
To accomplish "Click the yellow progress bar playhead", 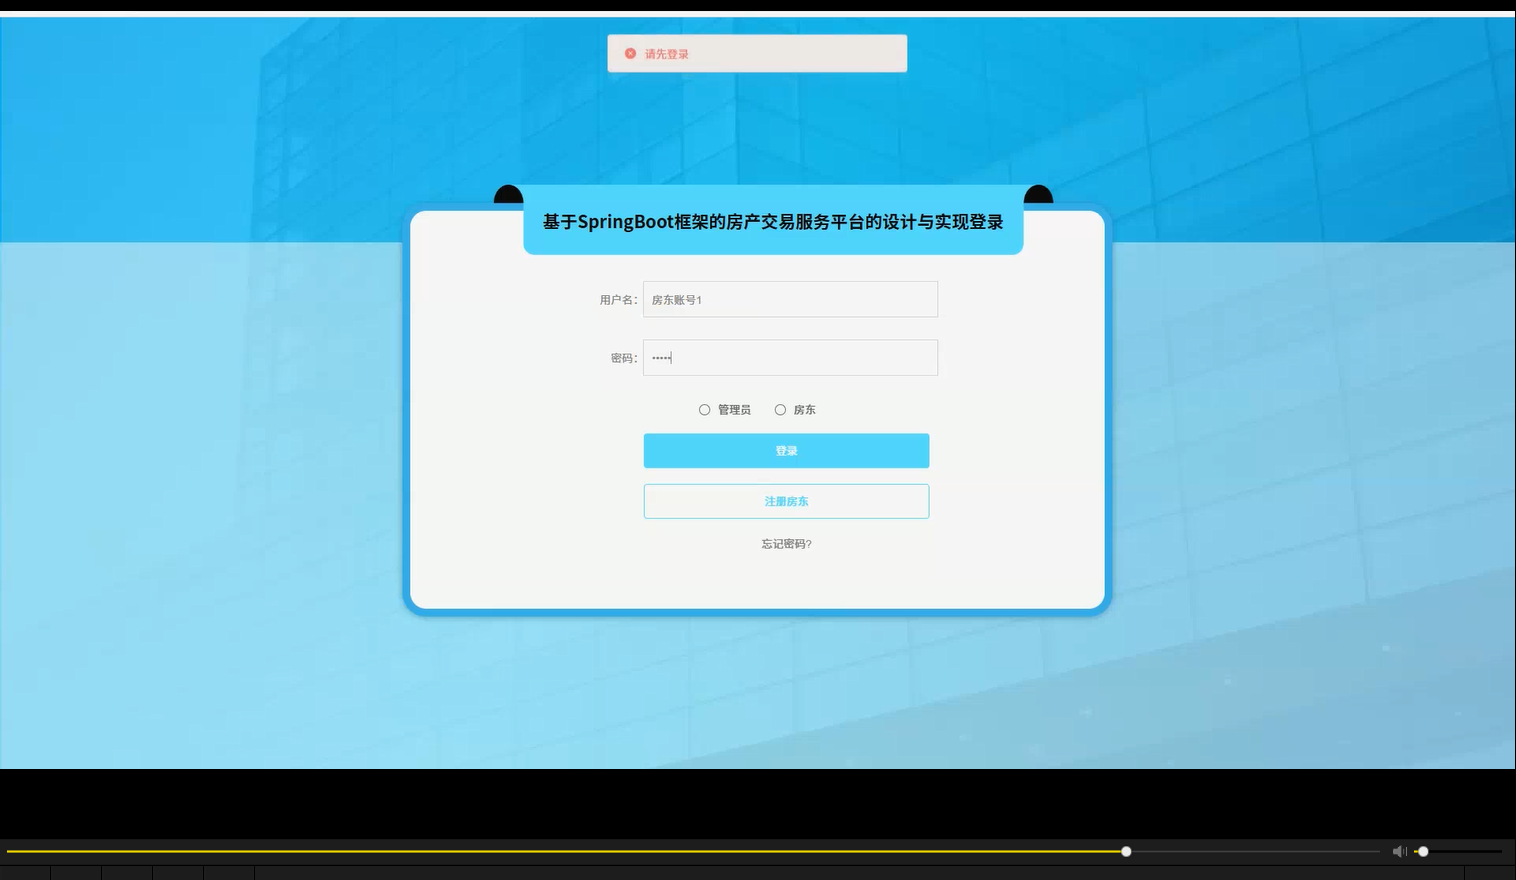I will coord(1125,851).
